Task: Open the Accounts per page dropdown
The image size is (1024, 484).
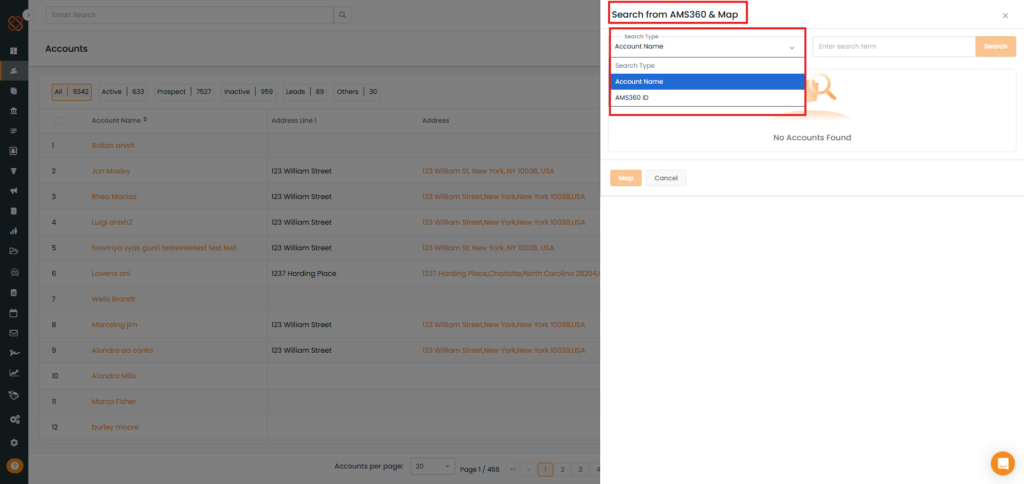Action: point(432,467)
